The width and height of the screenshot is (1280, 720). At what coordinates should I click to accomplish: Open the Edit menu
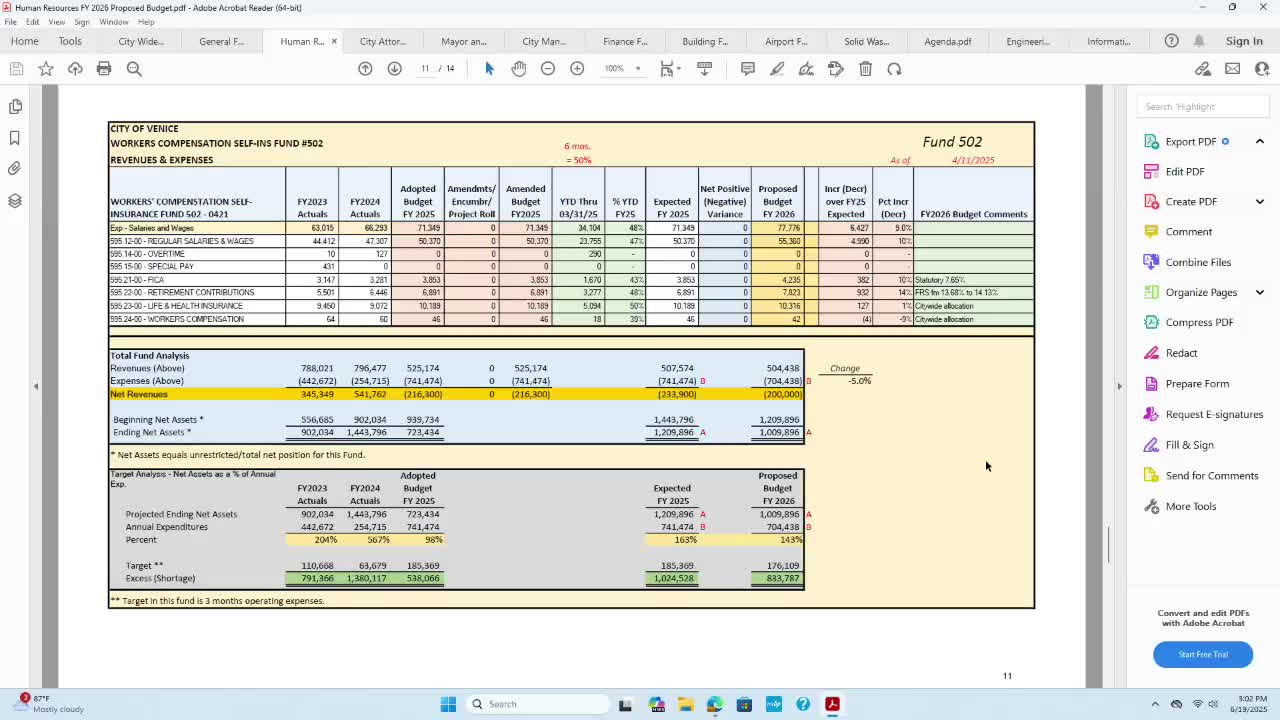33,22
